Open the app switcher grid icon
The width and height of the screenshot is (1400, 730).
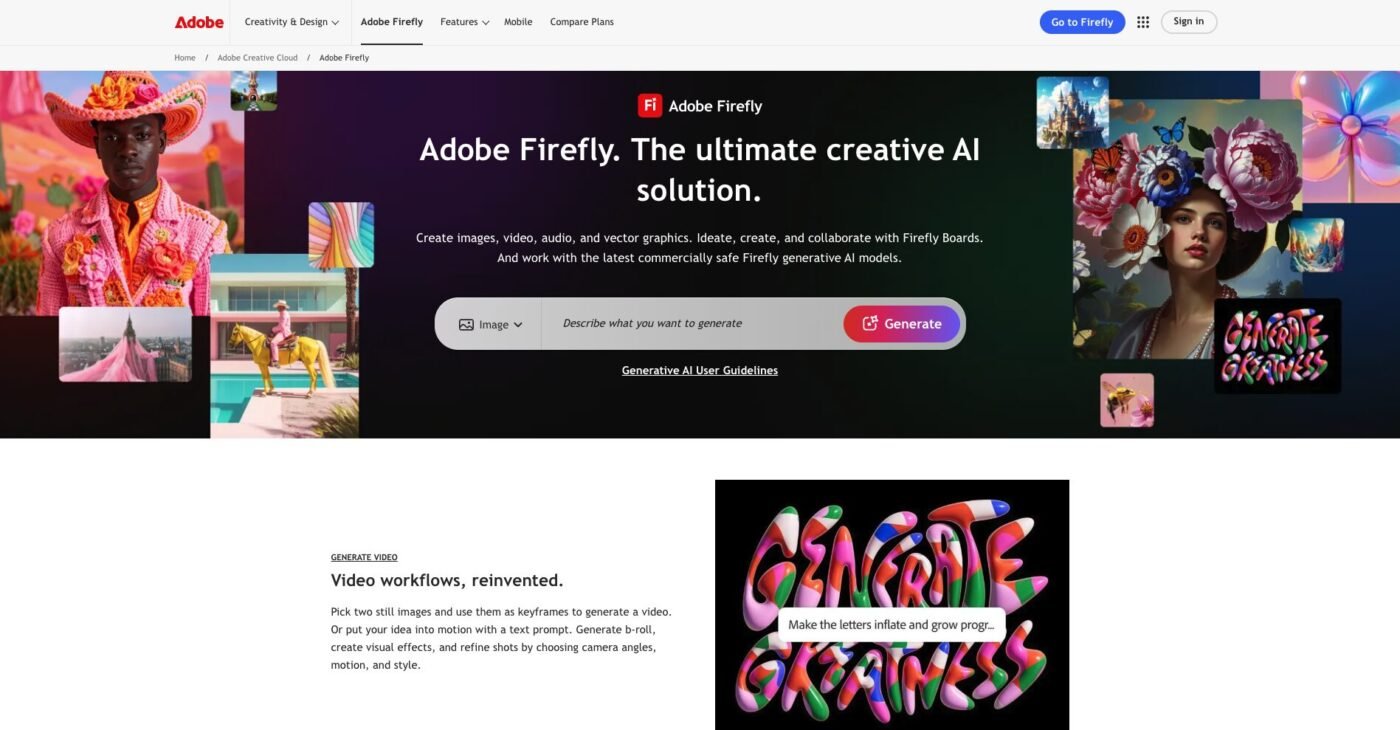[x=1143, y=22]
